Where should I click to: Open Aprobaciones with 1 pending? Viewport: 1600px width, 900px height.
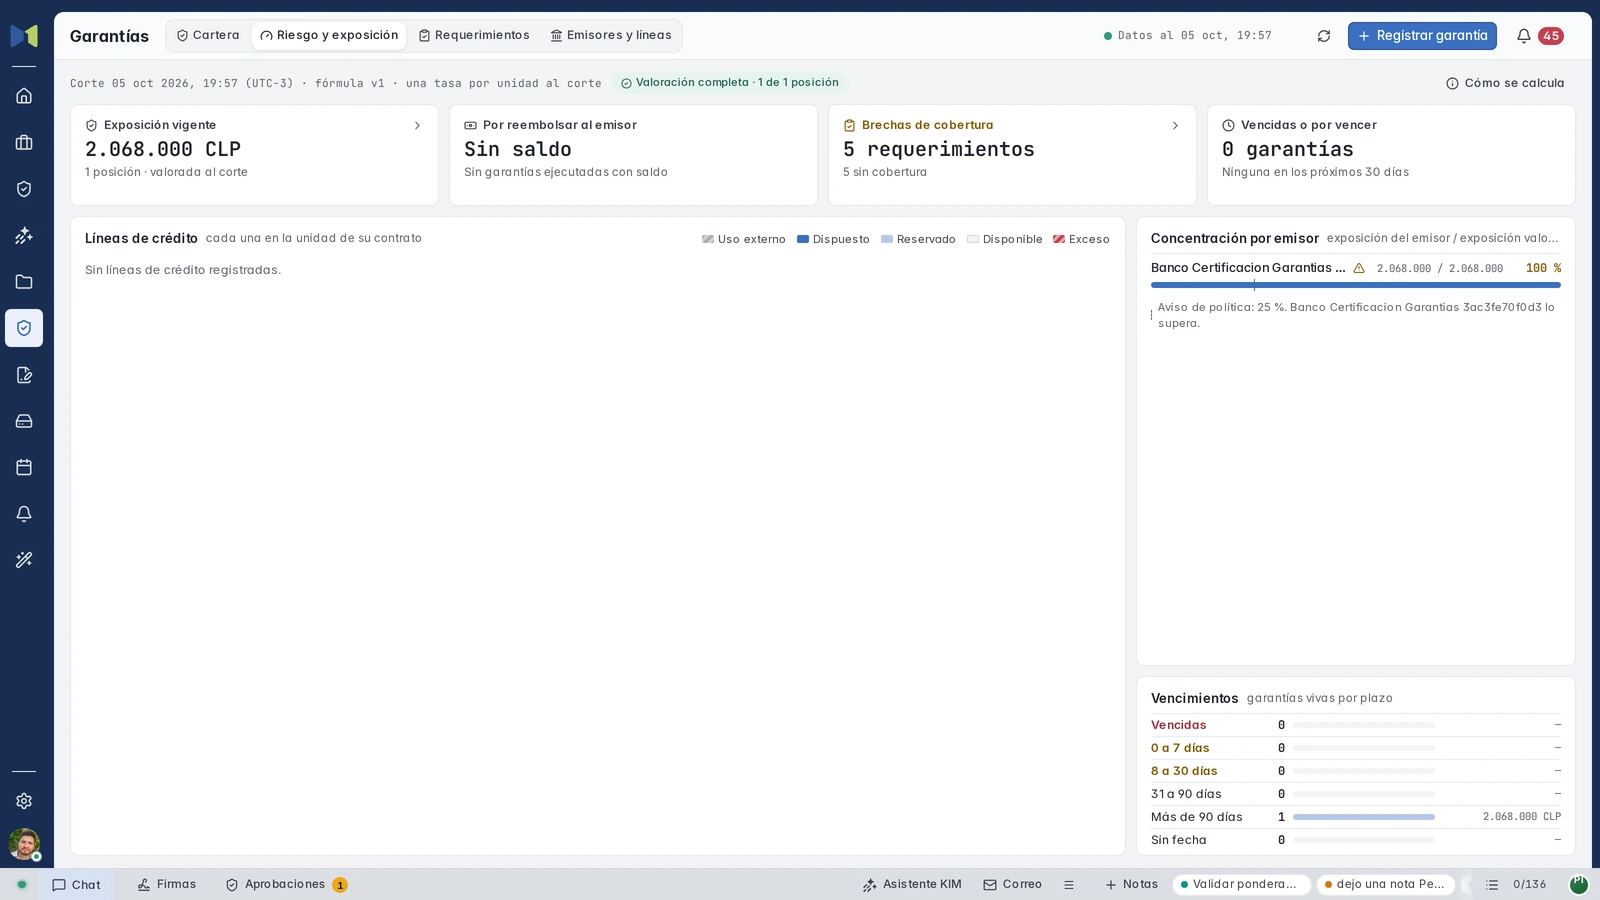click(x=286, y=885)
